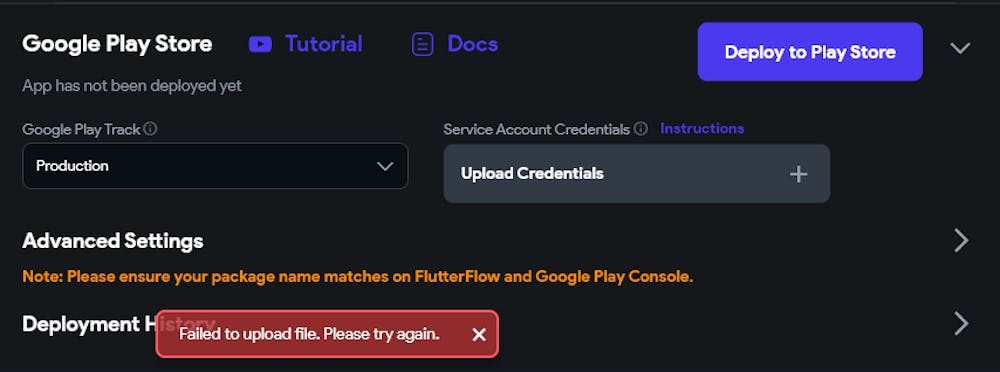The width and height of the screenshot is (1000, 372).
Task: Click the Upload Credentials button label
Action: 532,174
